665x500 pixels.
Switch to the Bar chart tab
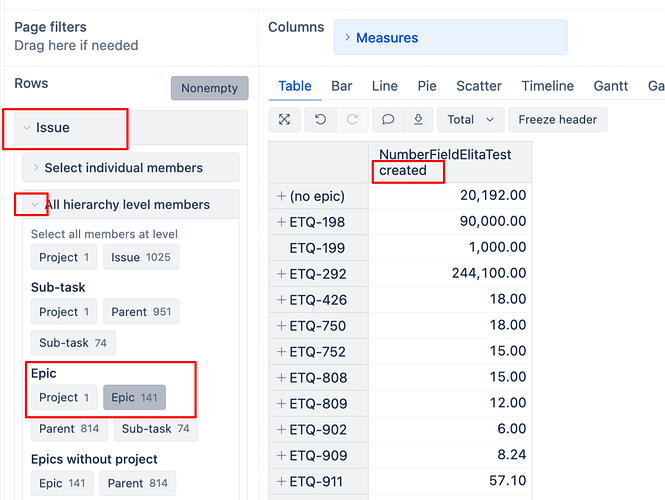point(342,86)
